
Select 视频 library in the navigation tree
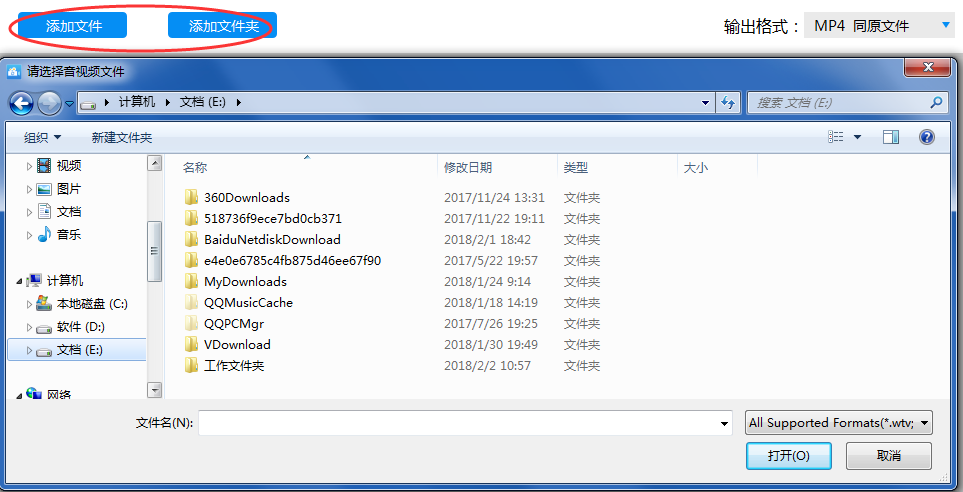pos(69,165)
